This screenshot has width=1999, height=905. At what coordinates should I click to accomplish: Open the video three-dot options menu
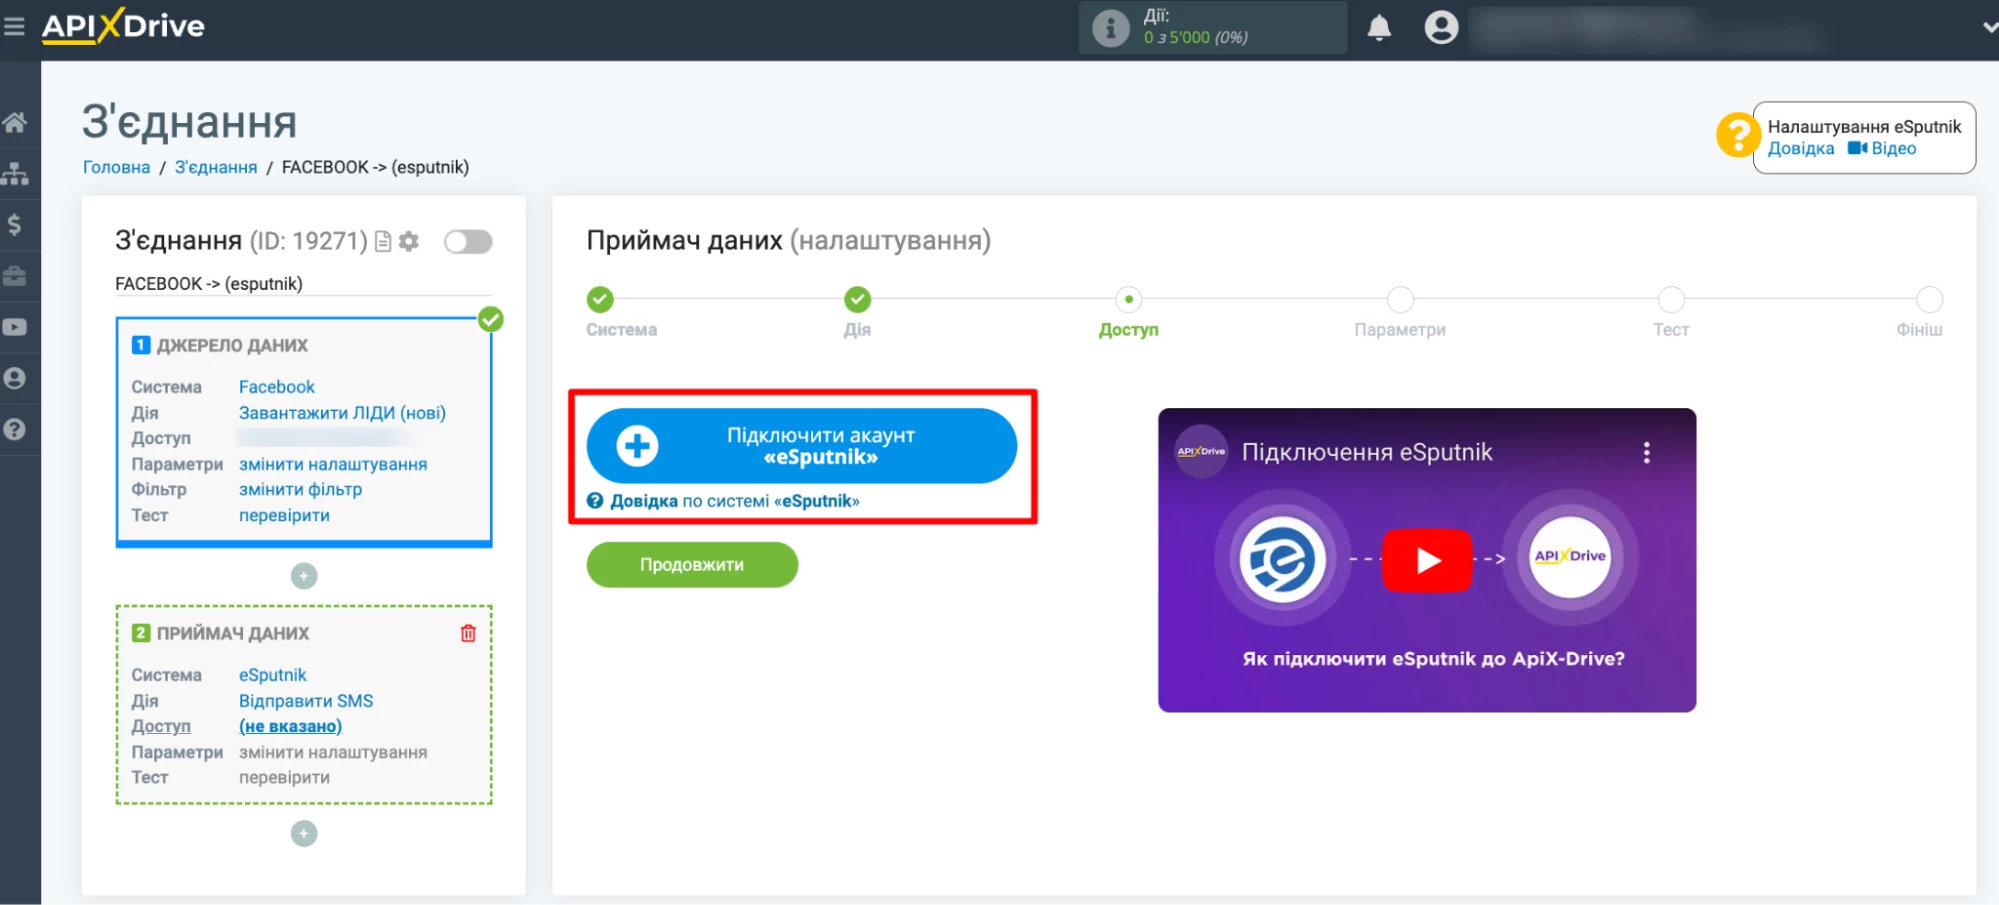coord(1646,453)
